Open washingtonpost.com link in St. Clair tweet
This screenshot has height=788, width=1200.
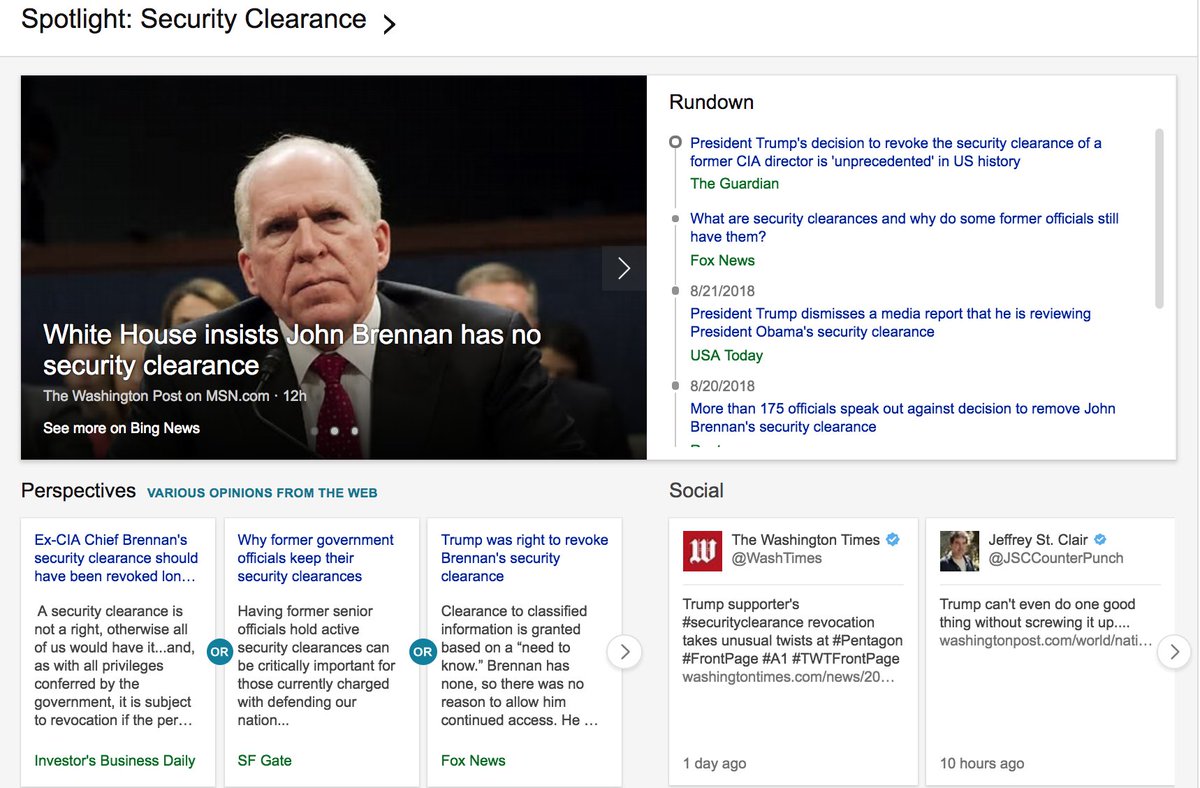pos(1046,641)
